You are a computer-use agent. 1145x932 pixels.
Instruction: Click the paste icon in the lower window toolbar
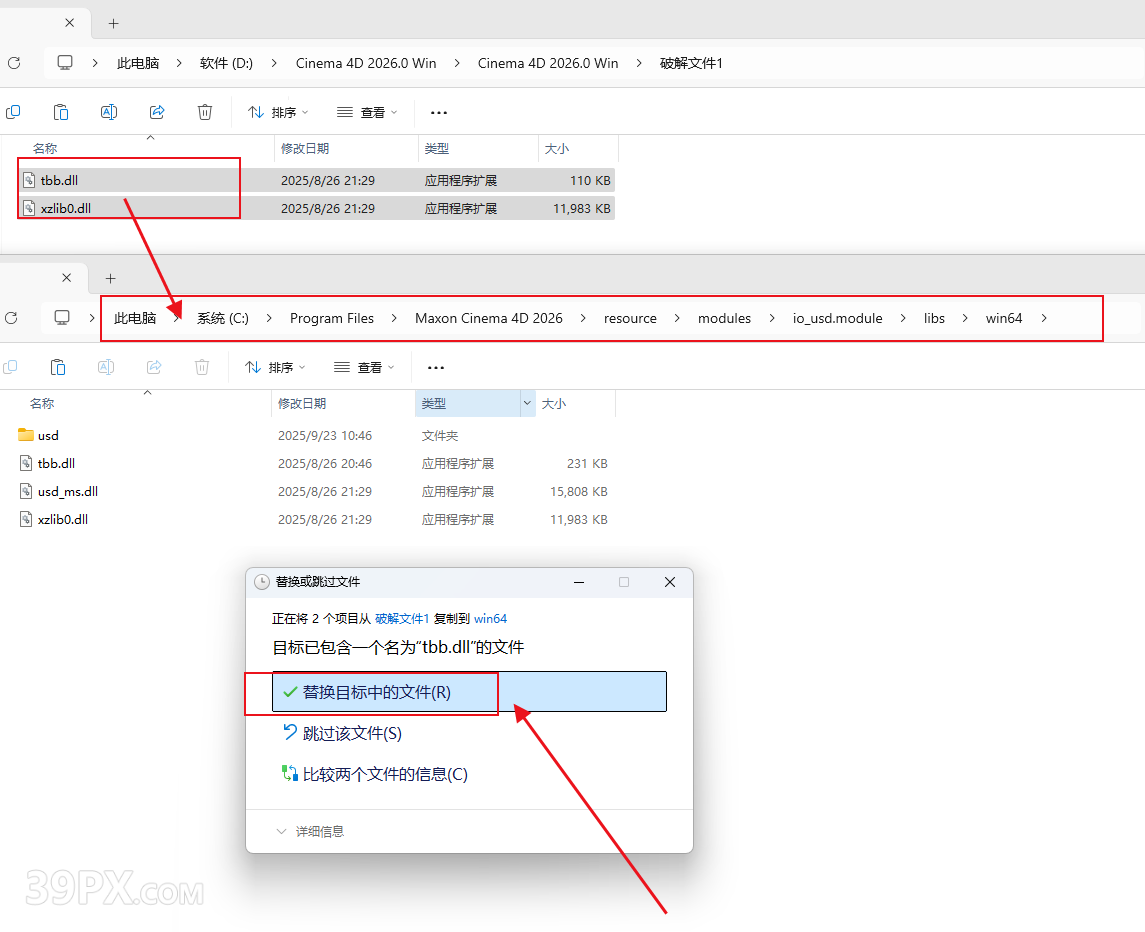tap(58, 367)
